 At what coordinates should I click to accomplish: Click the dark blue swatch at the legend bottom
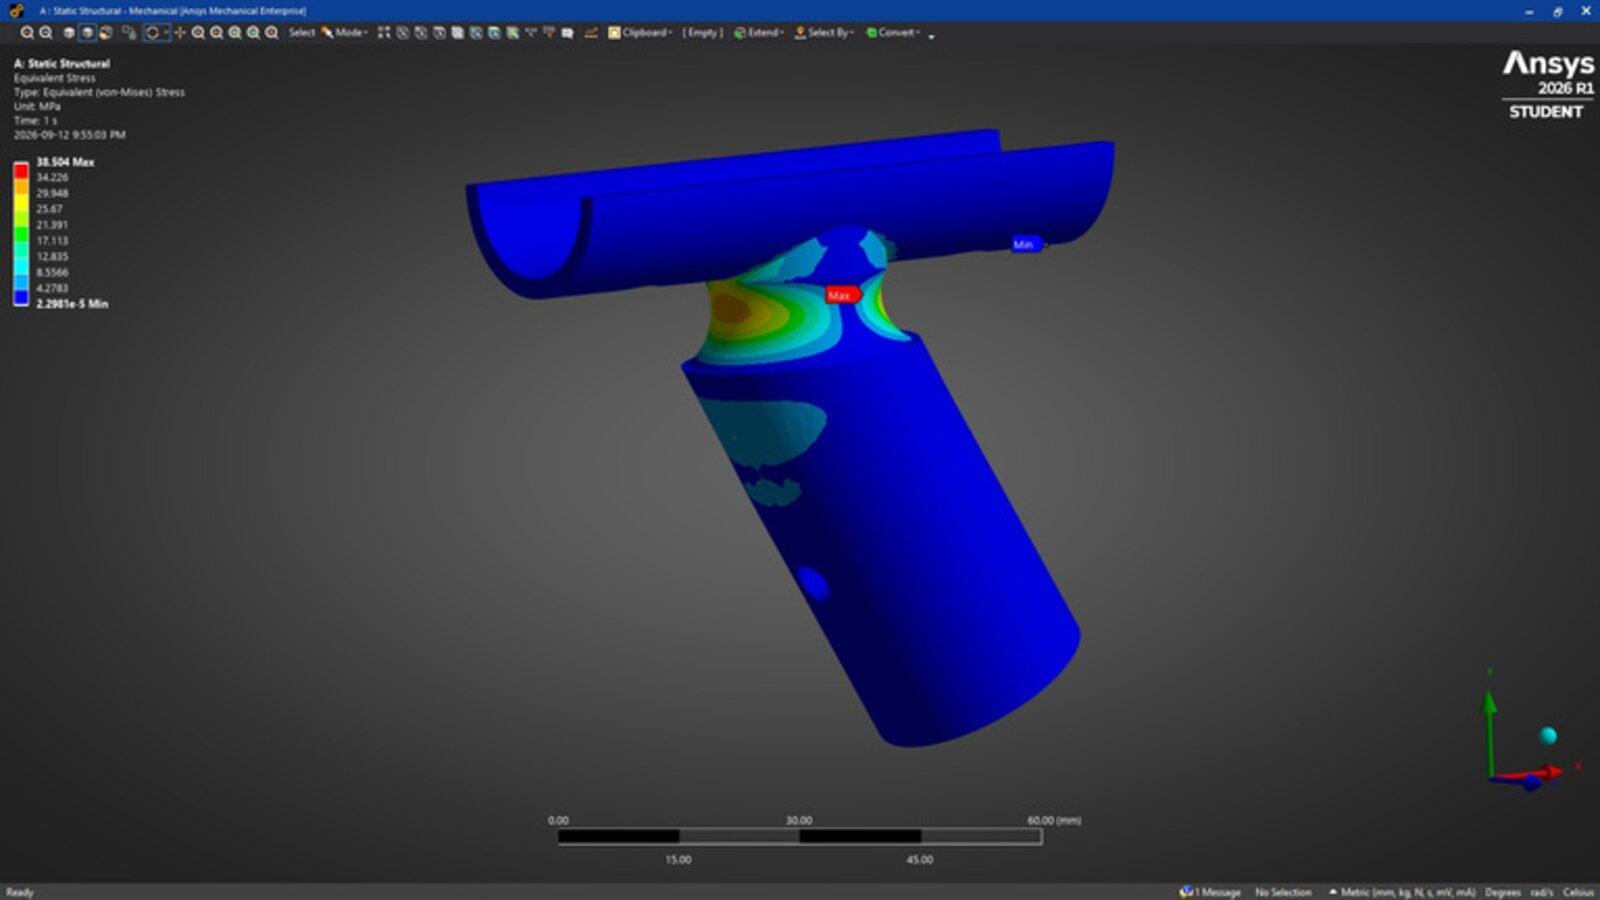(x=21, y=297)
